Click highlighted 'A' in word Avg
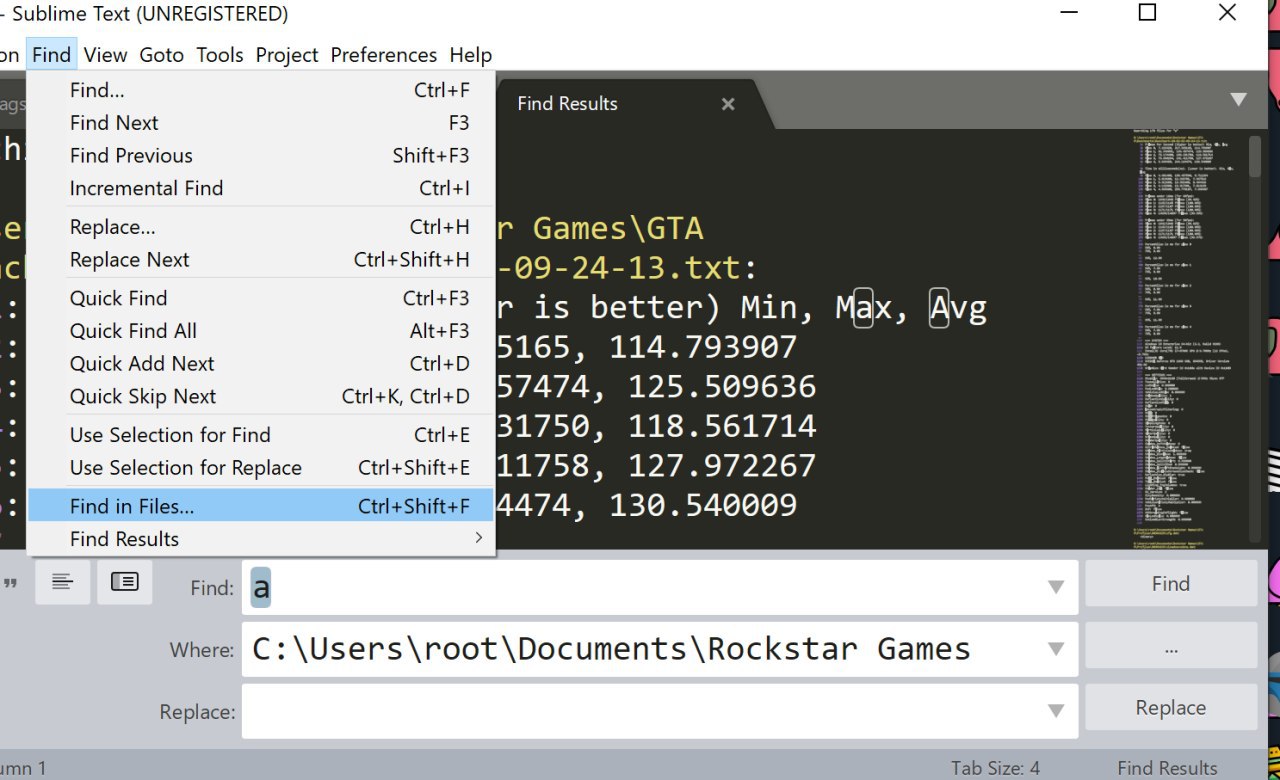 tap(939, 308)
